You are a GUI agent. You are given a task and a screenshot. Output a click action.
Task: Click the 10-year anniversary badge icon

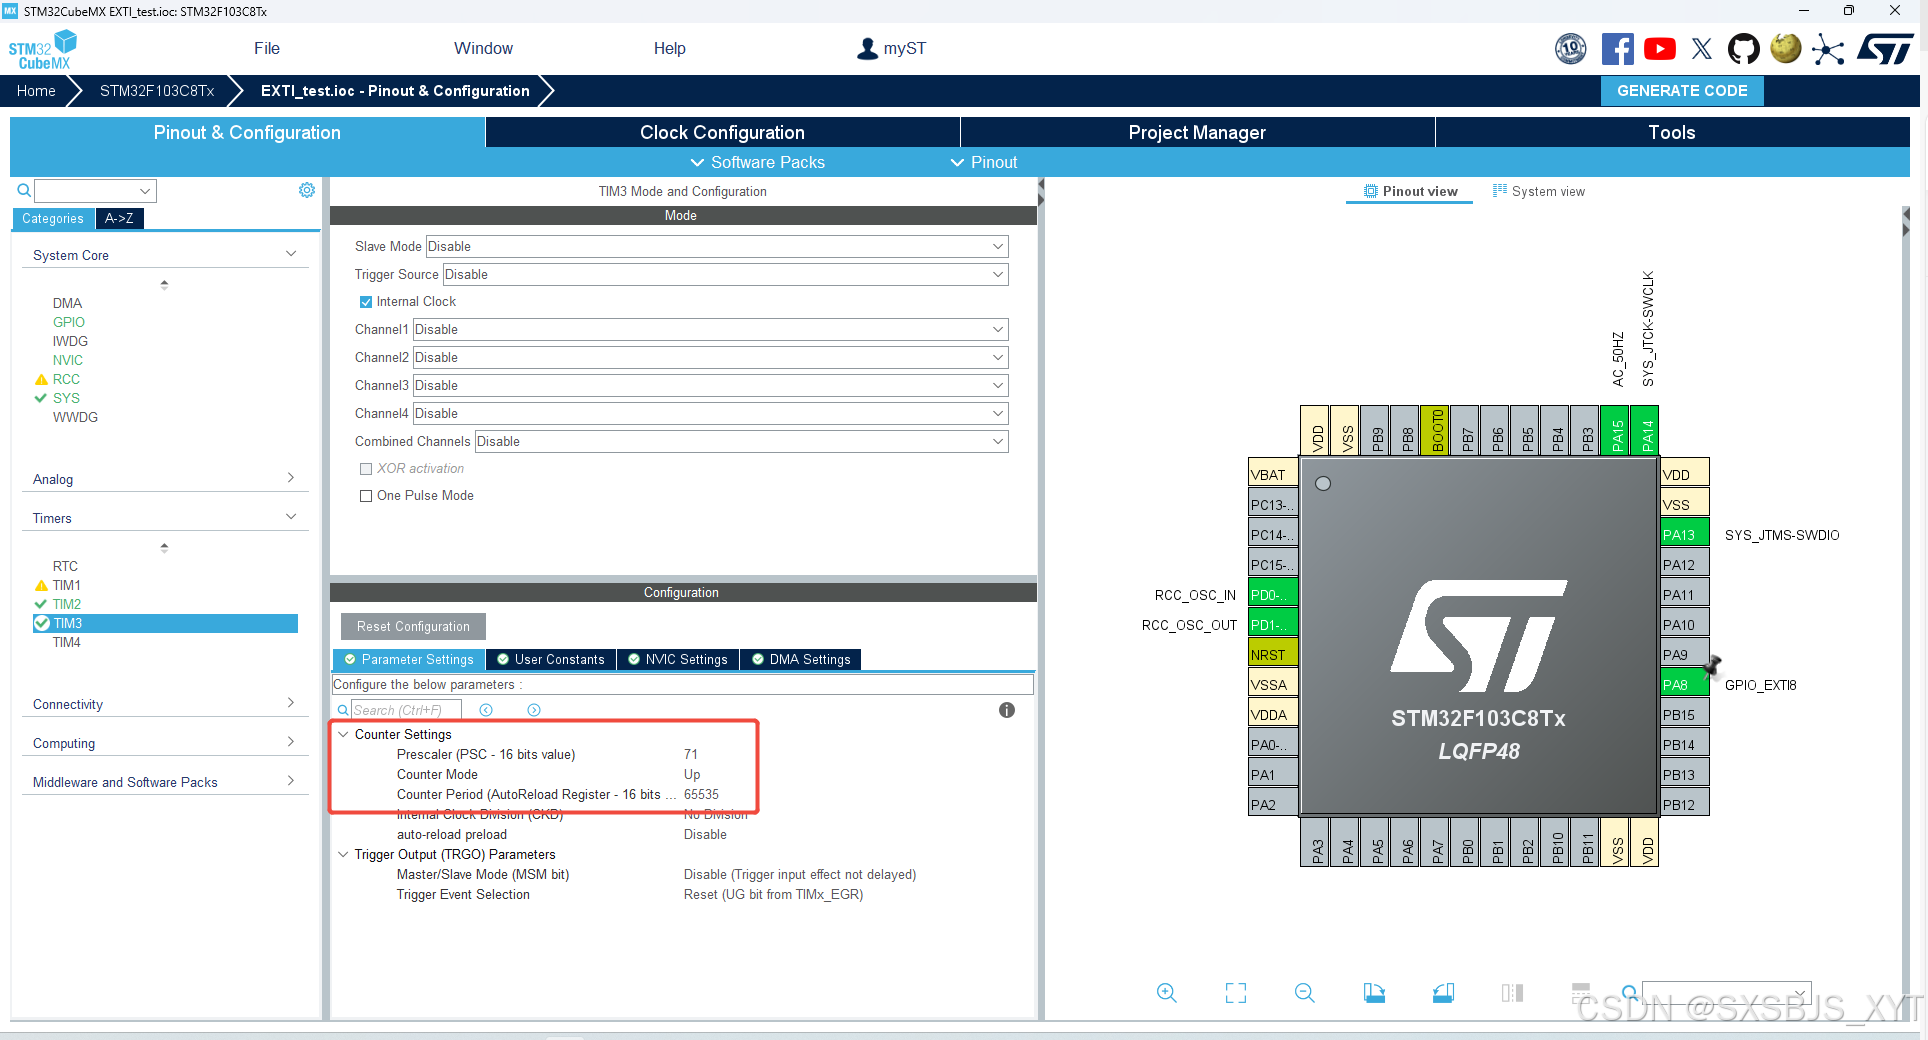click(1571, 49)
